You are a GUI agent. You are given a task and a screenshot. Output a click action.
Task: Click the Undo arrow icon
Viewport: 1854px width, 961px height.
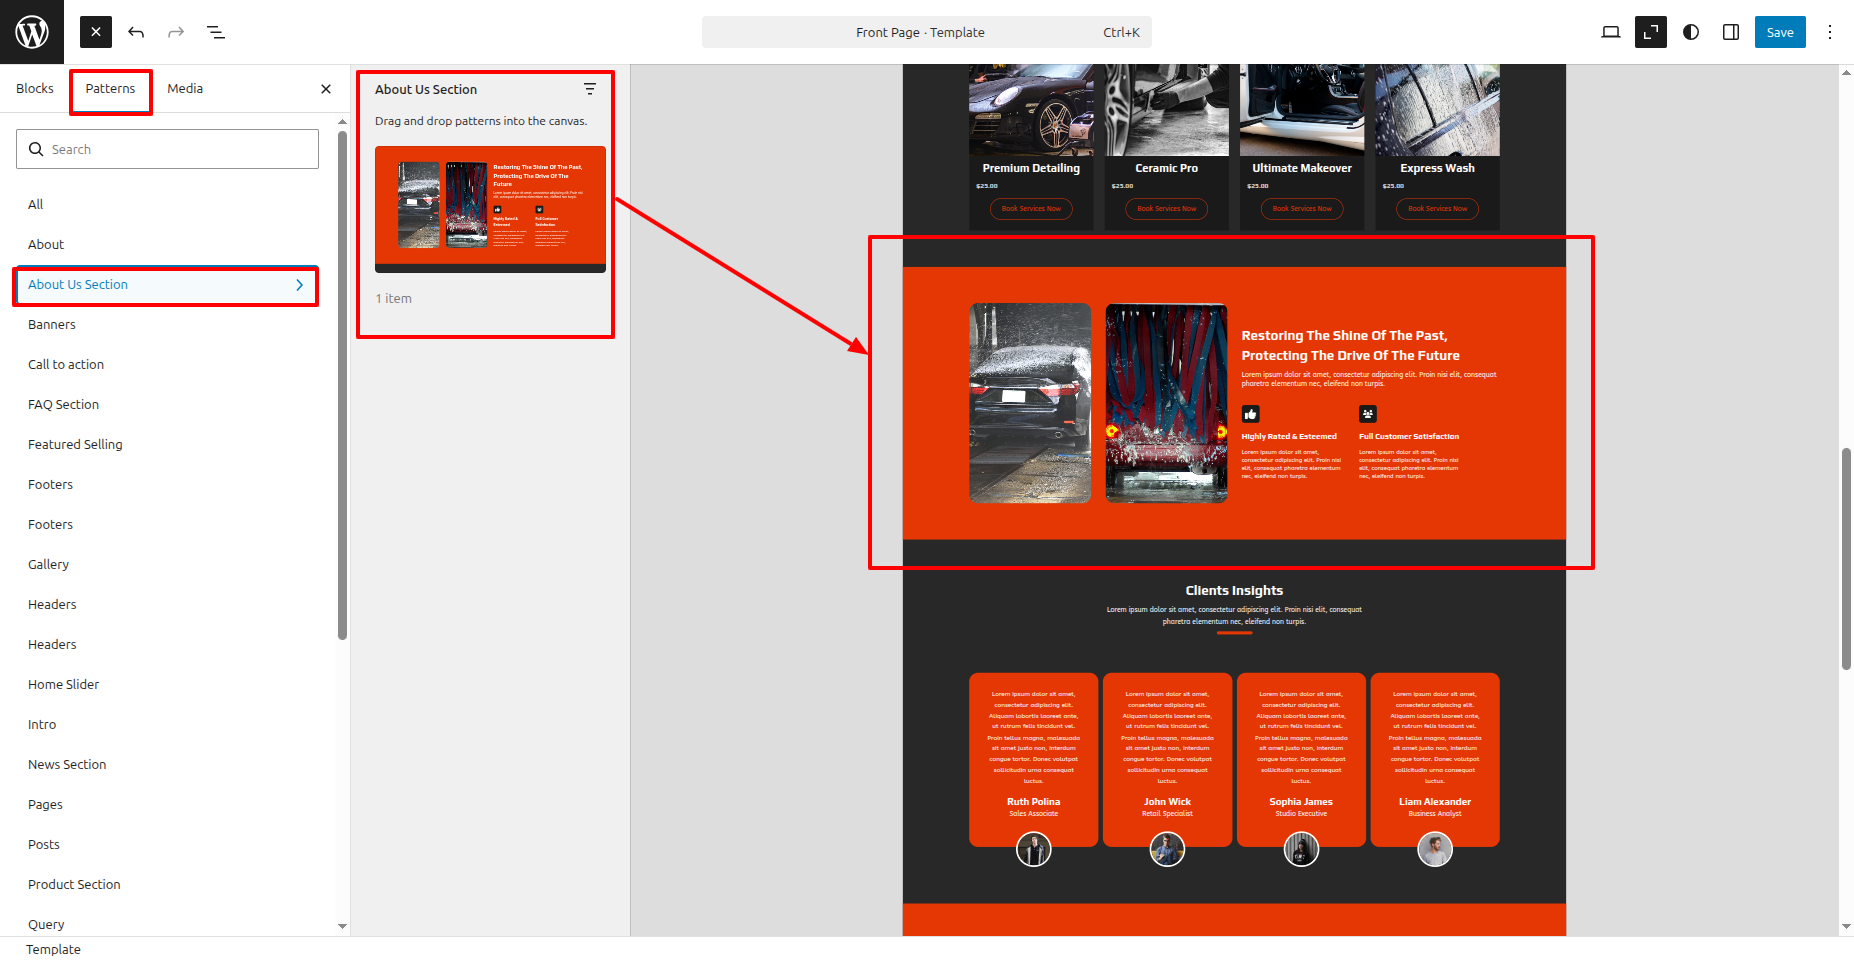click(x=136, y=32)
